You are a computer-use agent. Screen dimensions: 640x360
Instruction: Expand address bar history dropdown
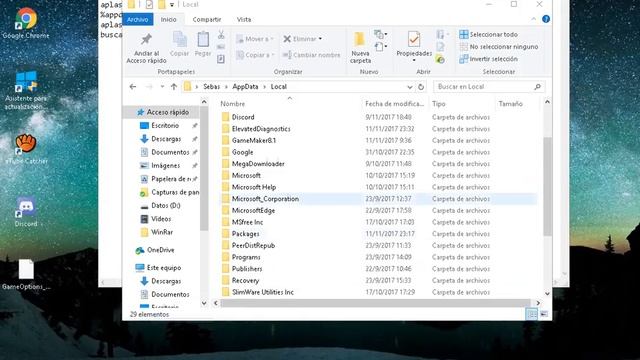409,87
